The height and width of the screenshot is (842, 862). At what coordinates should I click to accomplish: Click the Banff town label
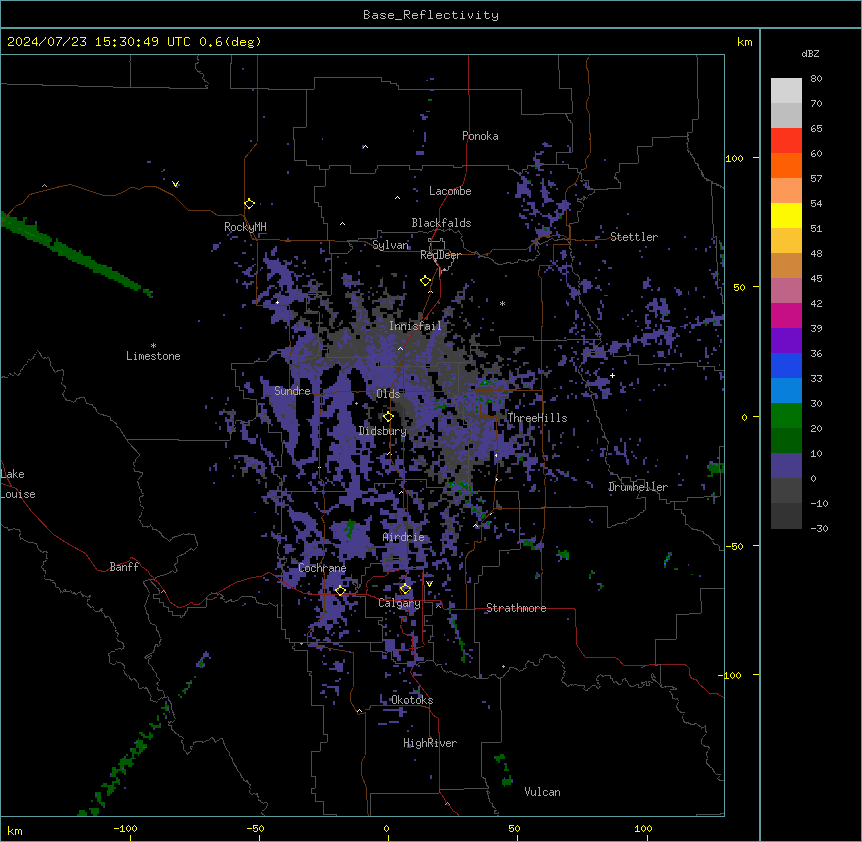pyautogui.click(x=124, y=567)
